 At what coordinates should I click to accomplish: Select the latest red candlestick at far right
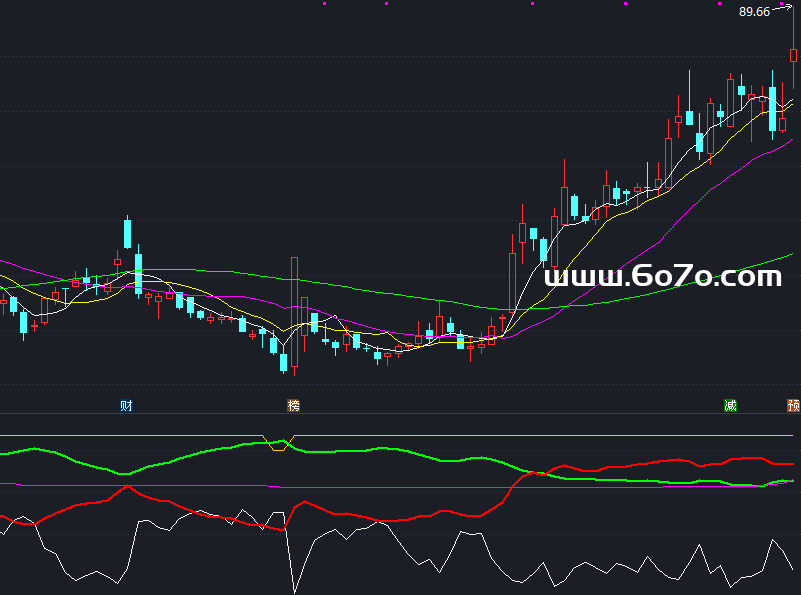click(794, 56)
